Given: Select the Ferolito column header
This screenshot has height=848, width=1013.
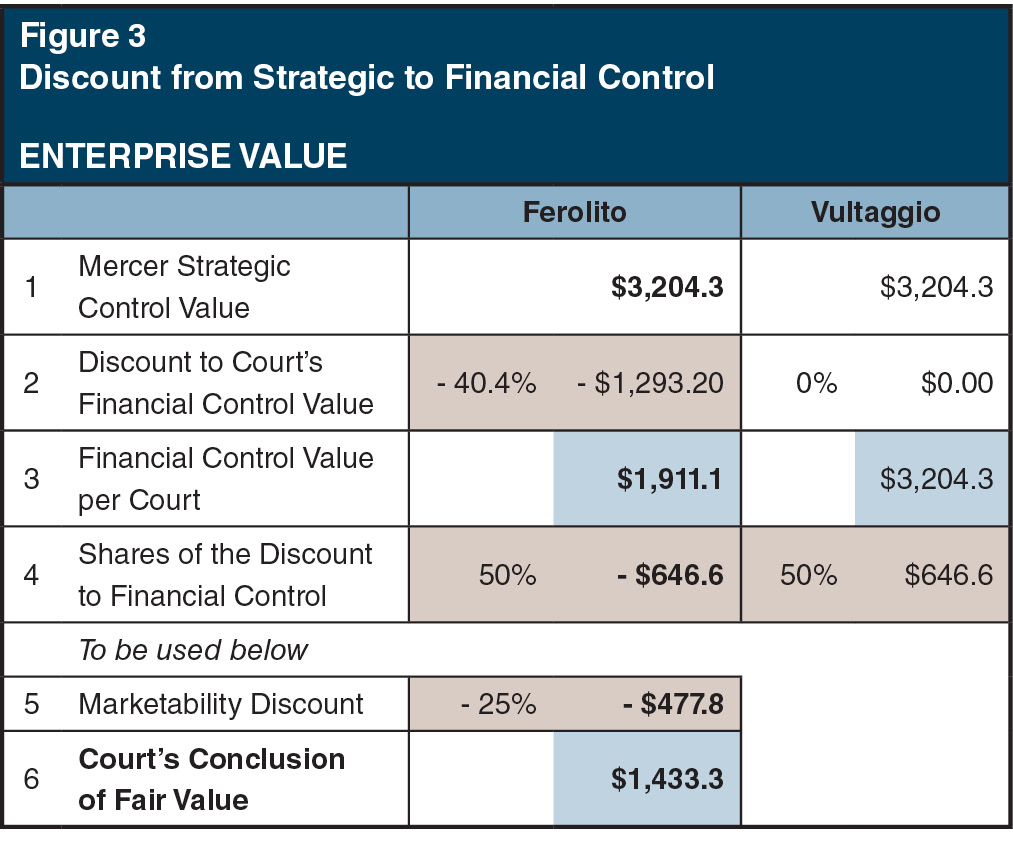Looking at the screenshot, I should [574, 212].
